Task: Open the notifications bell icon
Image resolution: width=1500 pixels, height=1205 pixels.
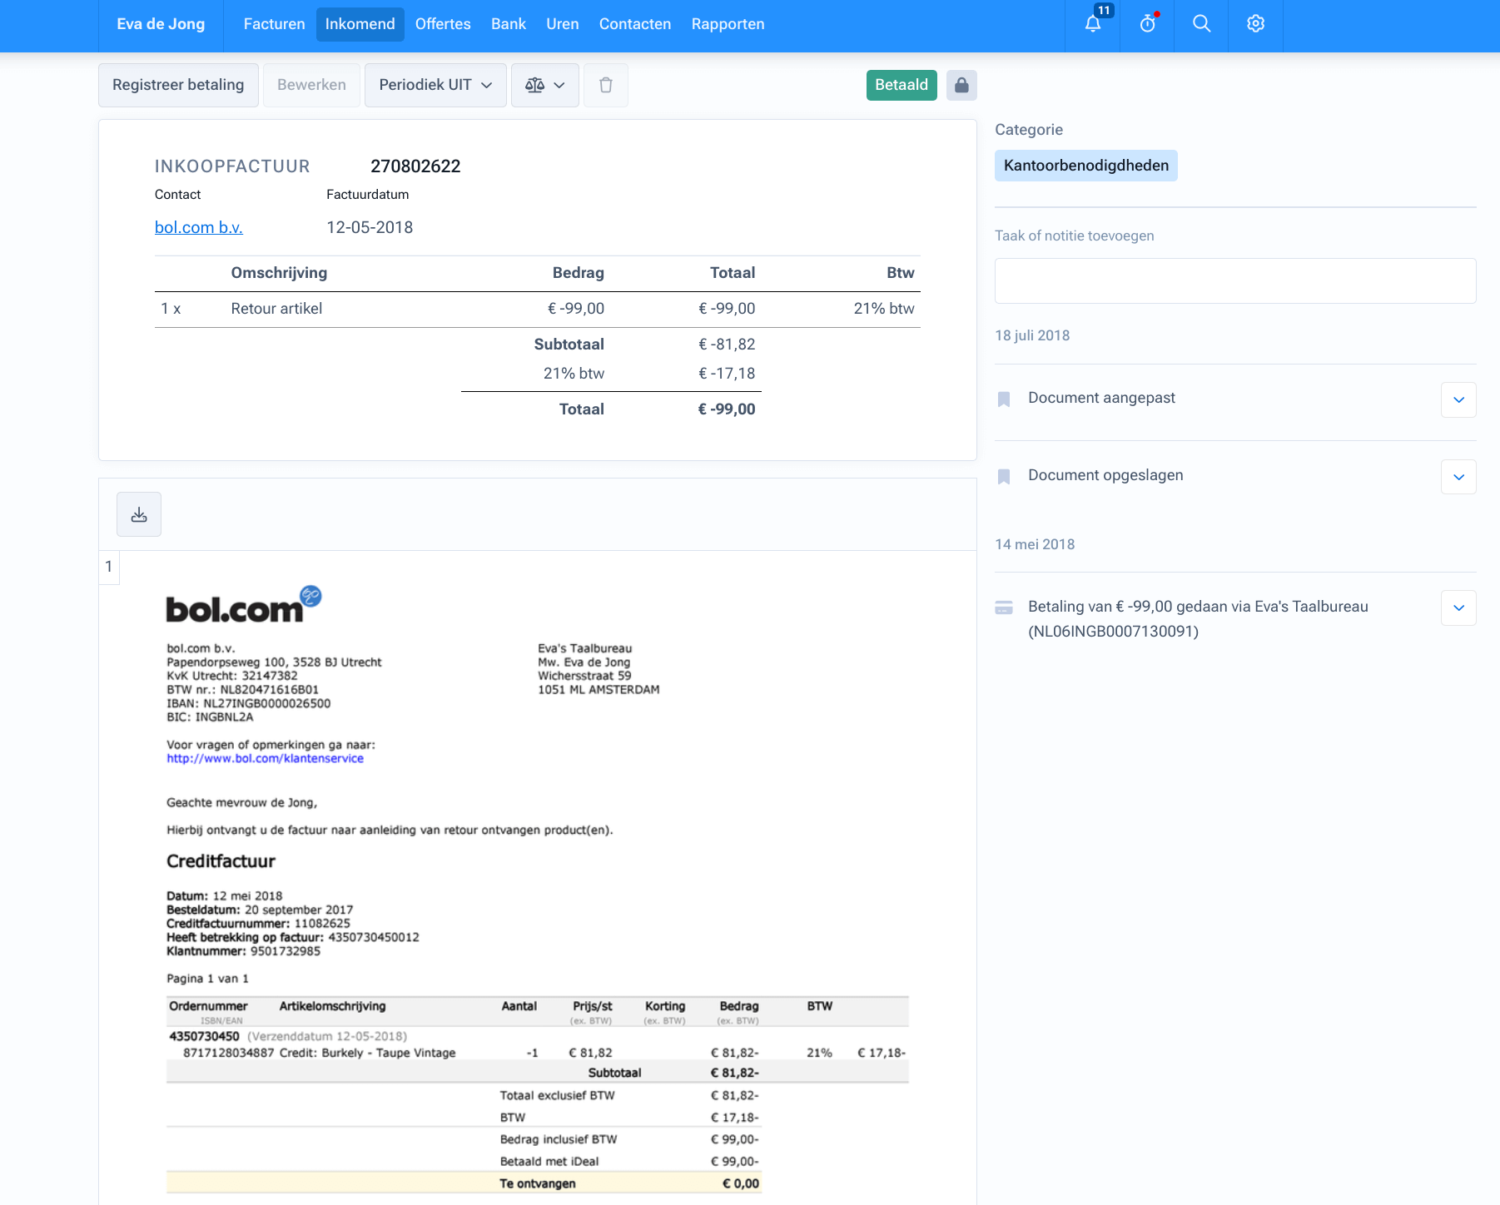Action: [1093, 24]
